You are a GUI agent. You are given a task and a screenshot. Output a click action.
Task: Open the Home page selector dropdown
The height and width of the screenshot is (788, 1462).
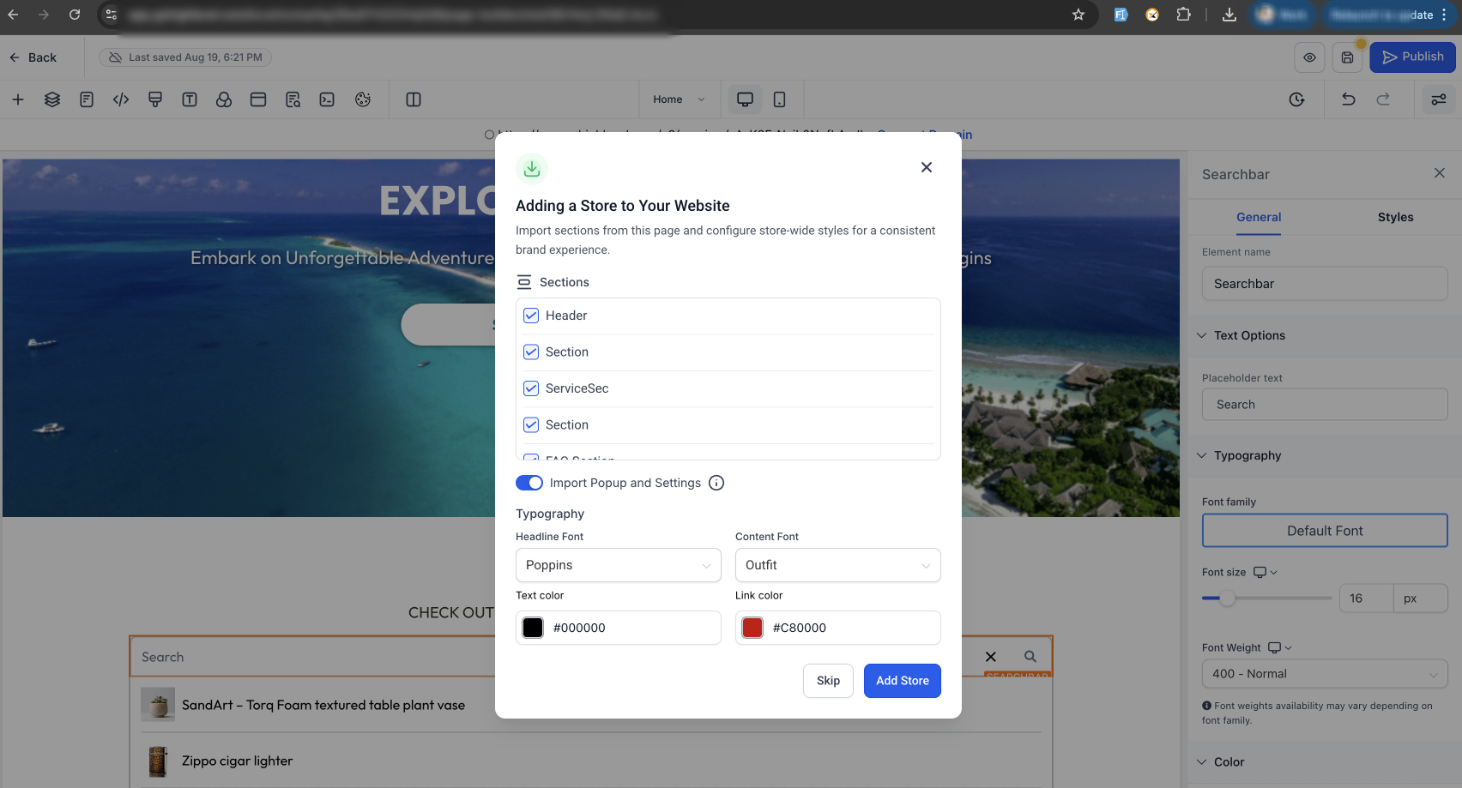[x=679, y=100]
